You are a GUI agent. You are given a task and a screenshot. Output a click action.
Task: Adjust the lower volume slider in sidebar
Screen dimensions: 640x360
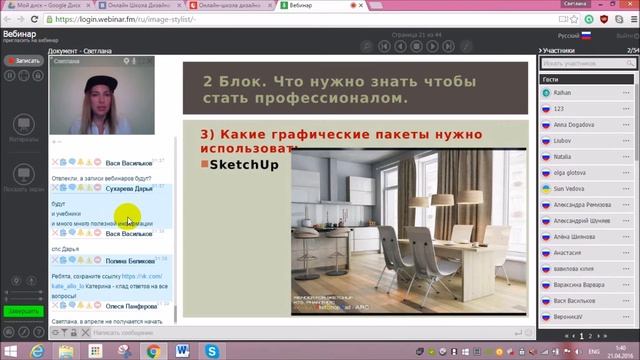pyautogui.click(x=24, y=300)
